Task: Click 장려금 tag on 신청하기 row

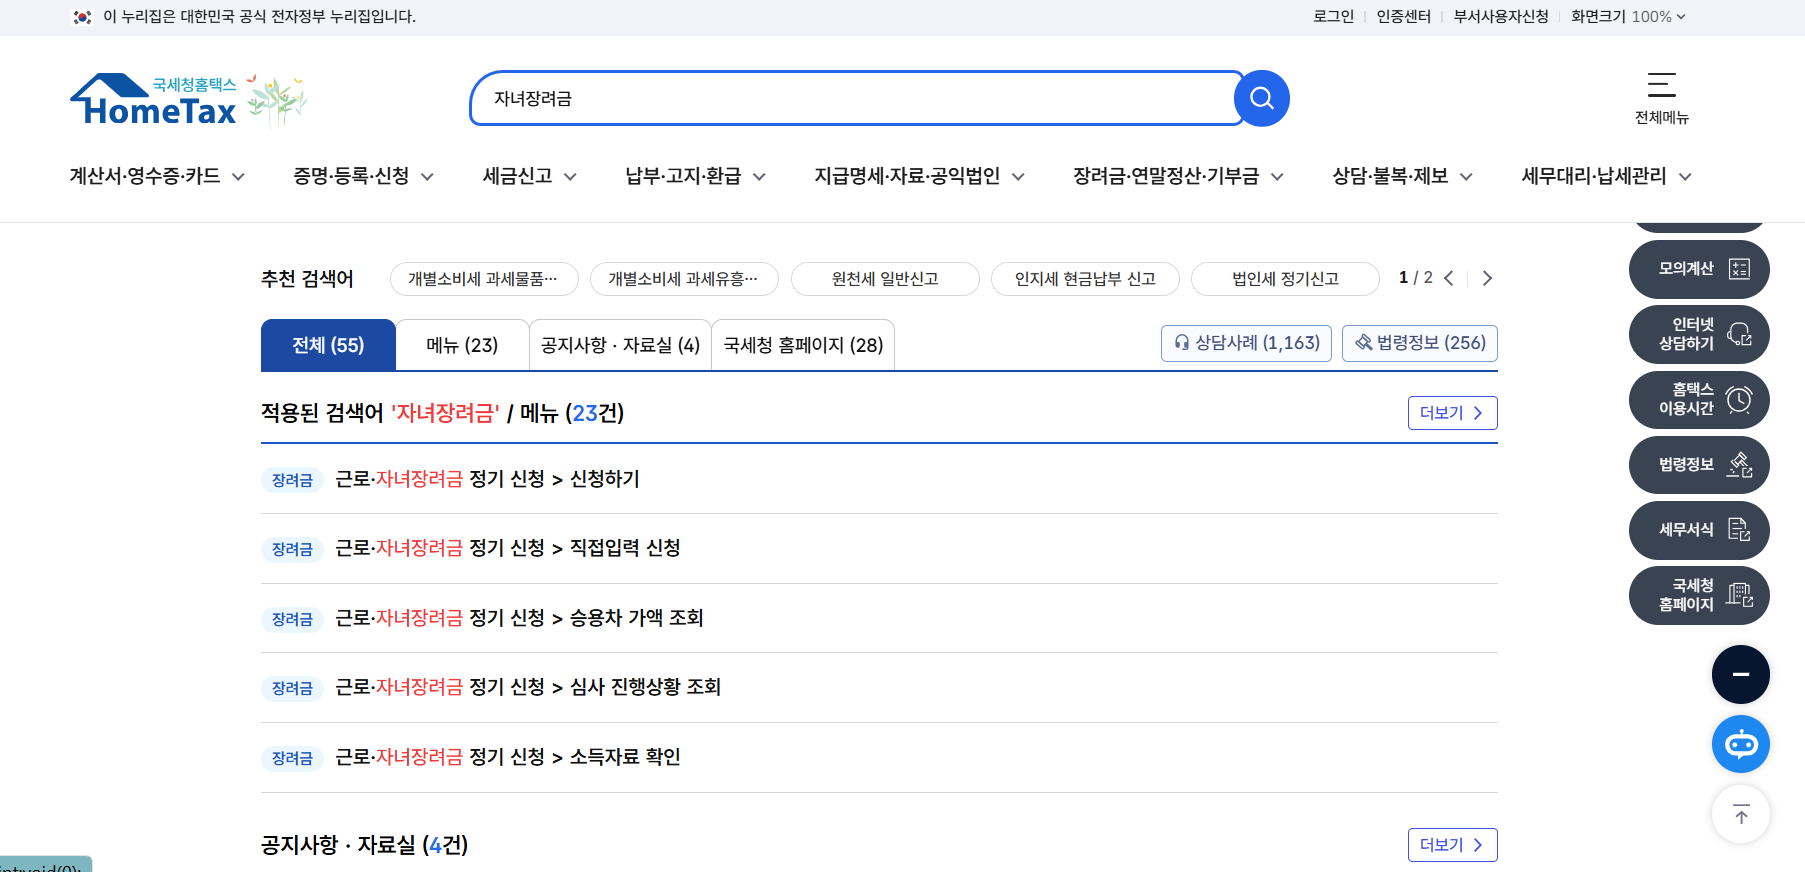Action: tap(292, 480)
